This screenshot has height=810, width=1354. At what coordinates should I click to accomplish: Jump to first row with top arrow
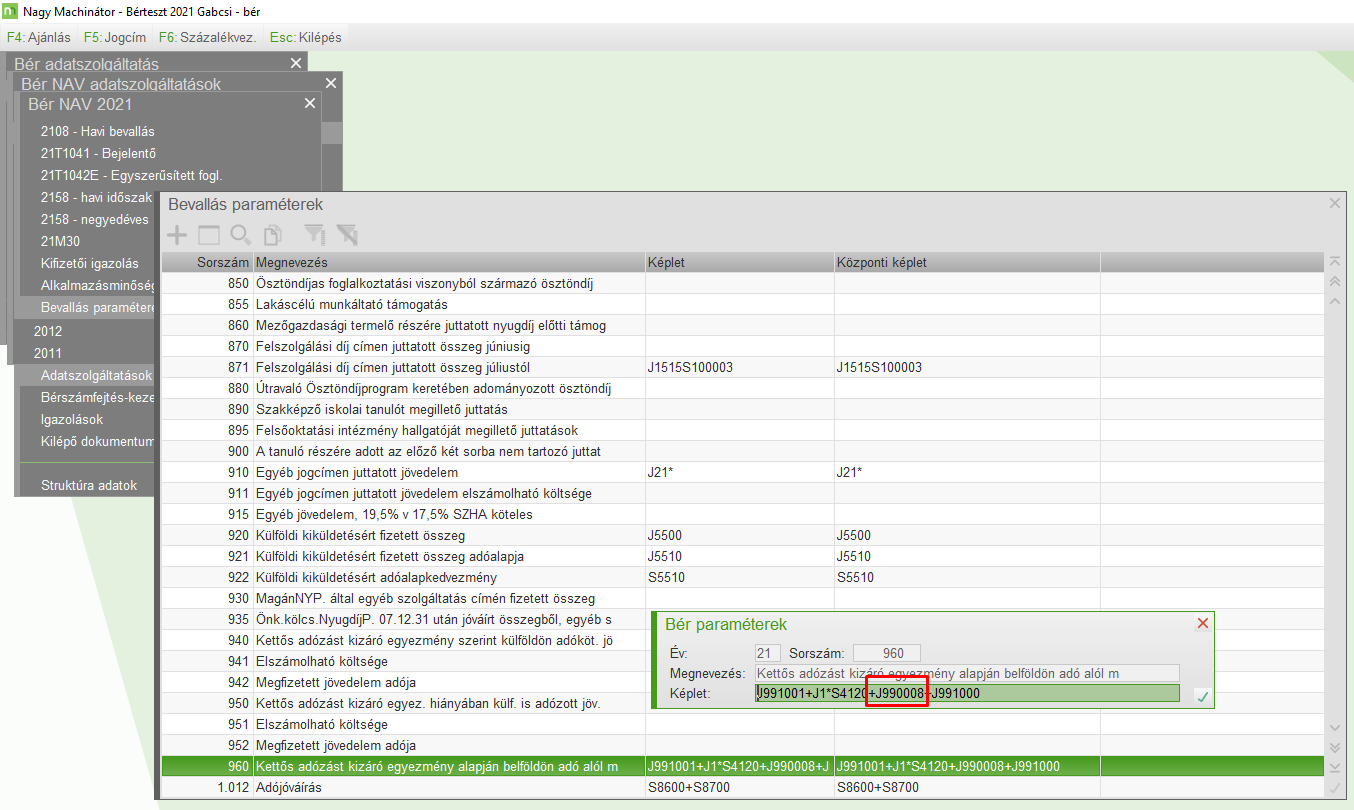(1333, 261)
